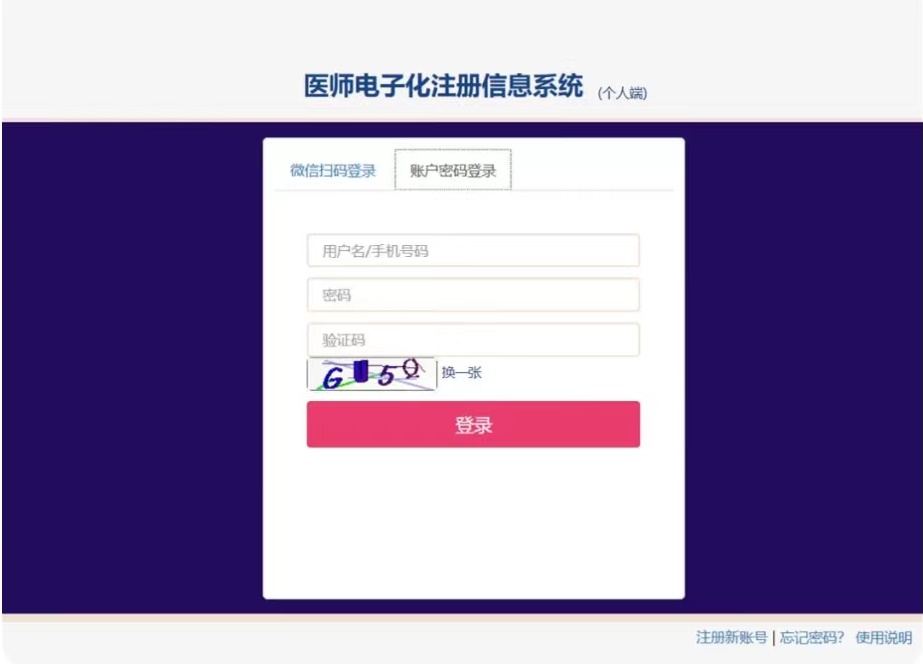This screenshot has height=664, width=923.
Task: Click the 换一张 link
Action: tap(462, 373)
